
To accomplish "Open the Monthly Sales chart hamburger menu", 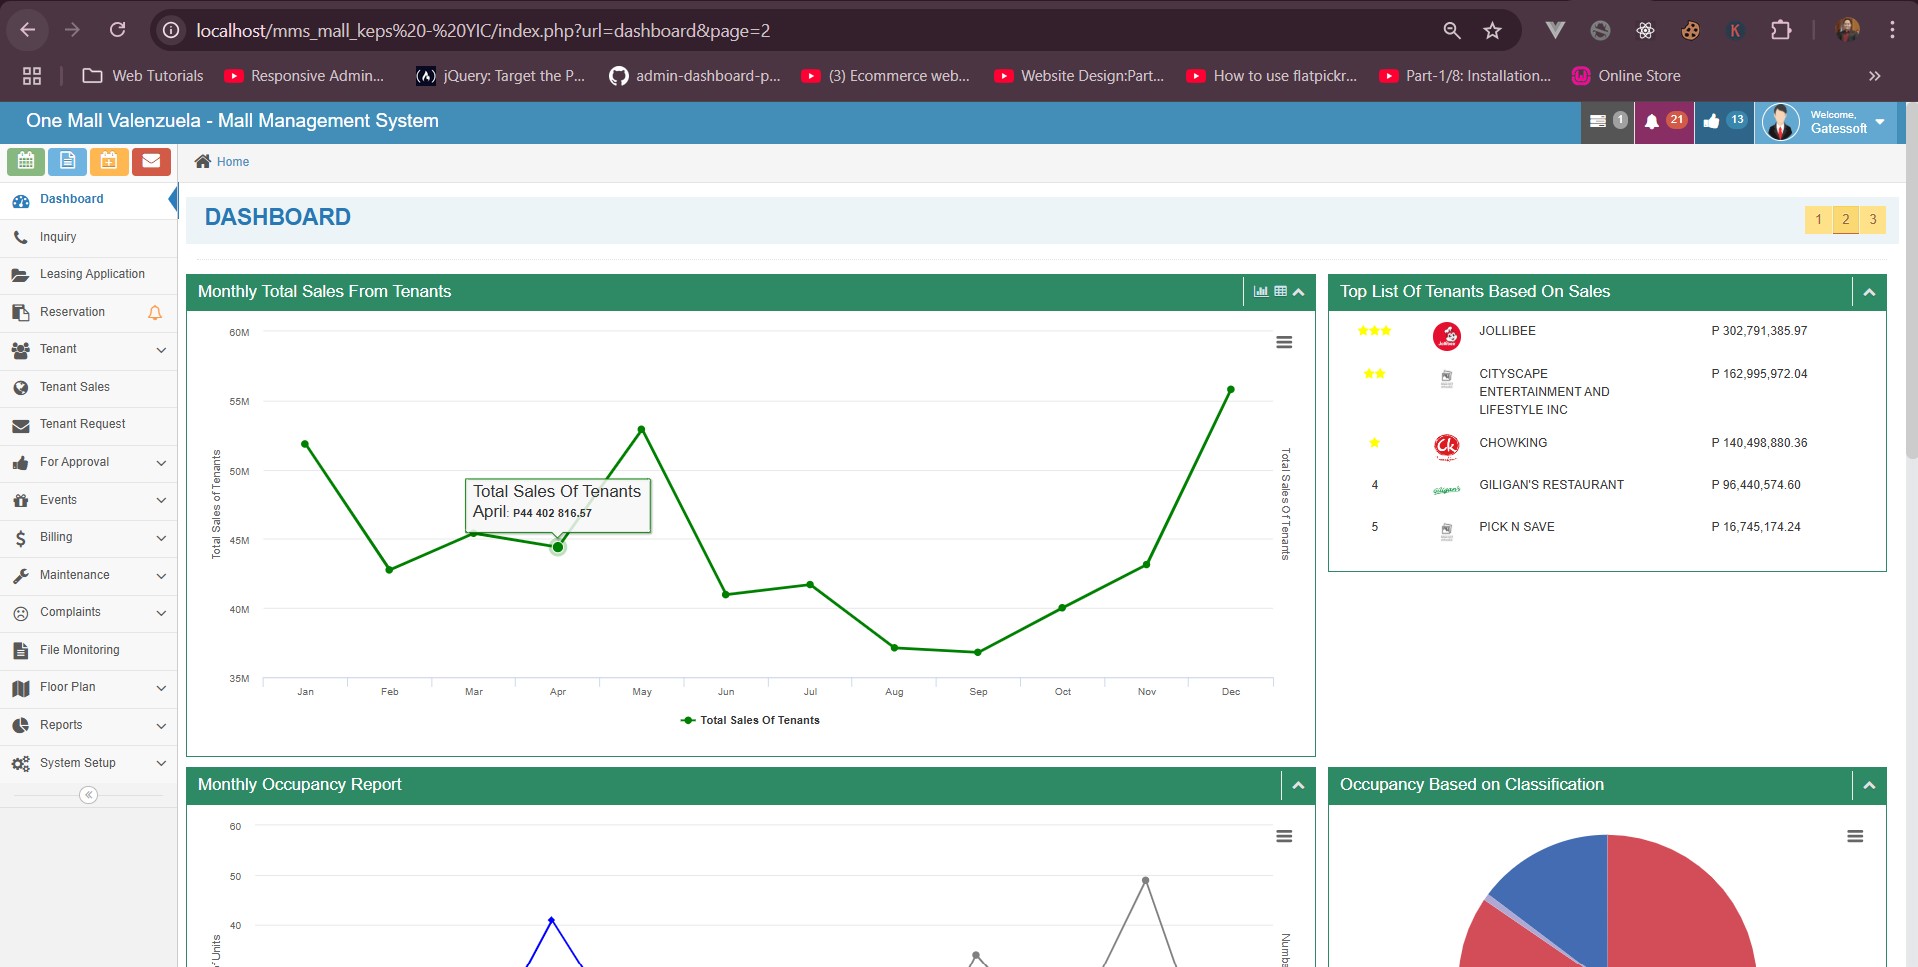I will [x=1284, y=342].
